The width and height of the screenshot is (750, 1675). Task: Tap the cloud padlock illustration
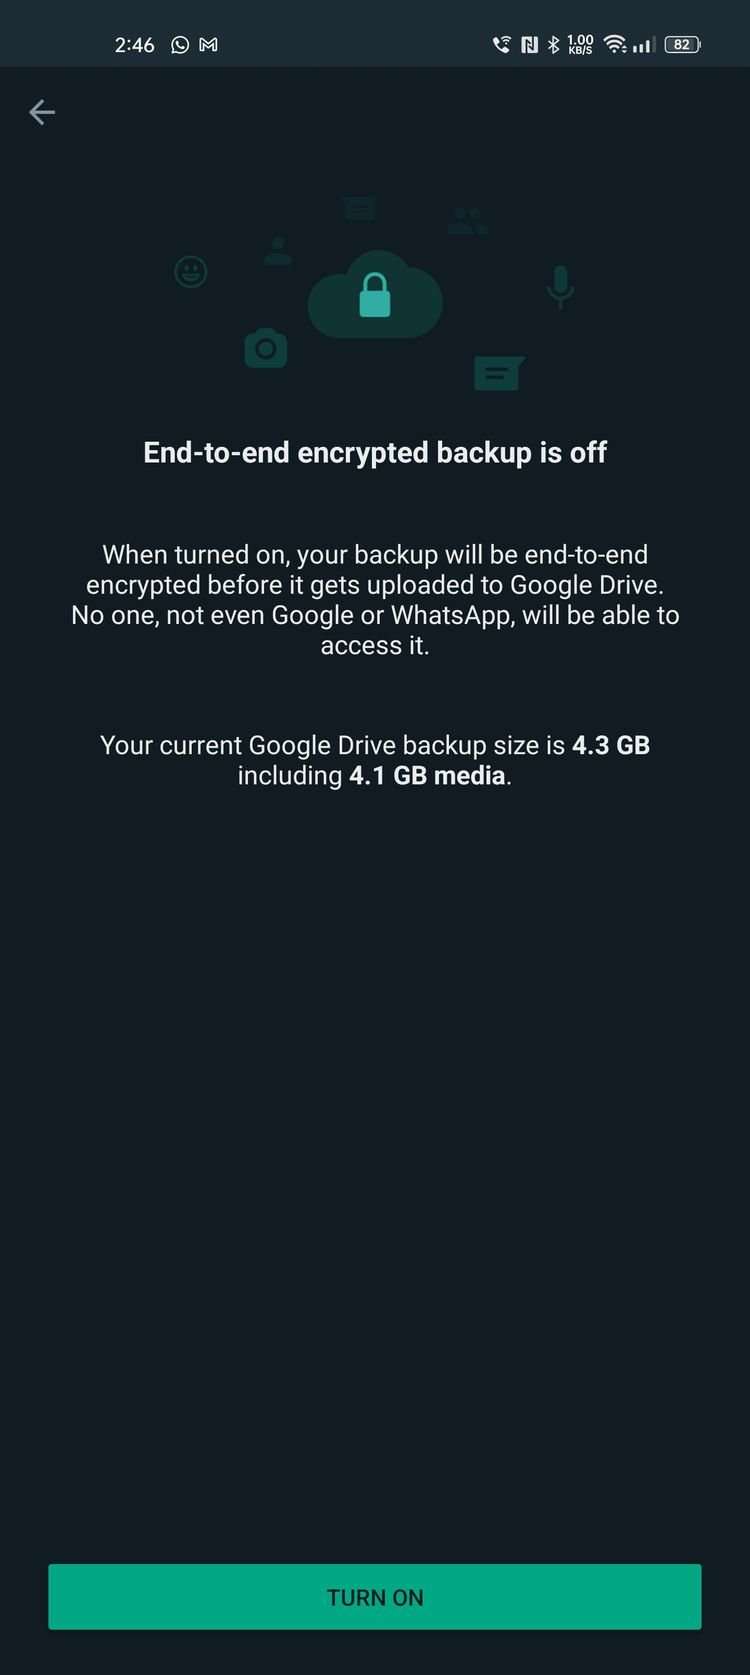[375, 295]
